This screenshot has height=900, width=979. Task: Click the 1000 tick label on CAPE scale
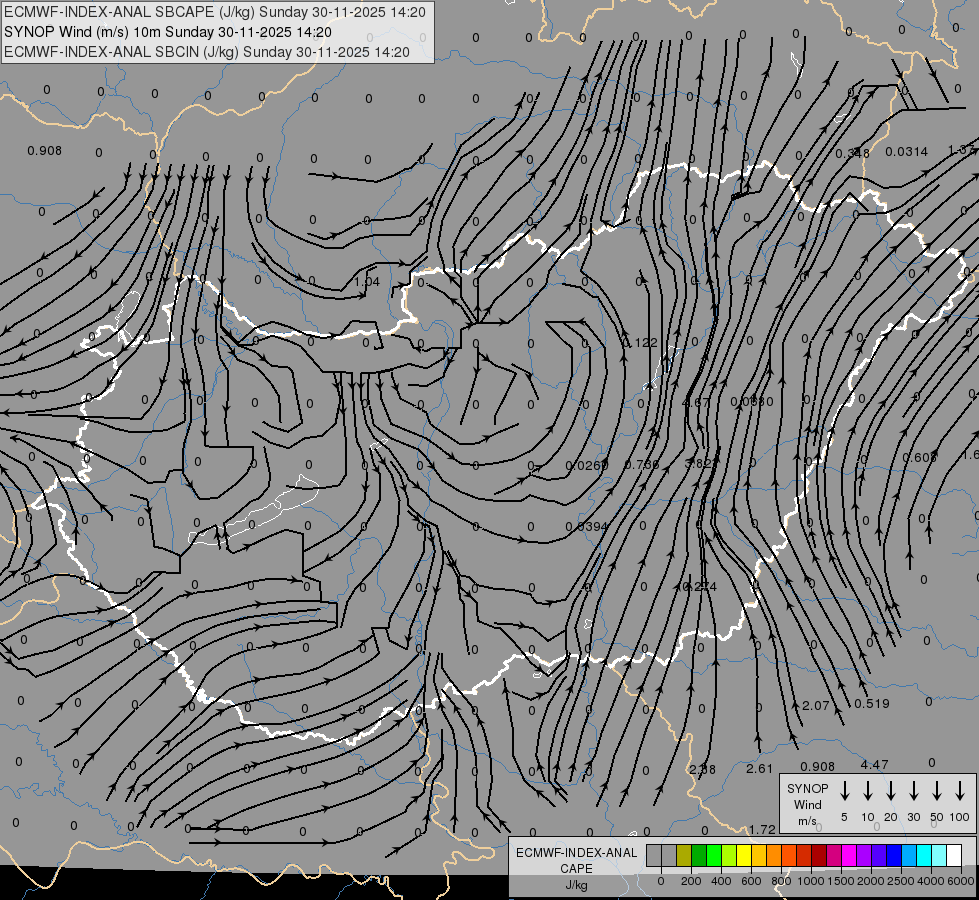point(811,881)
